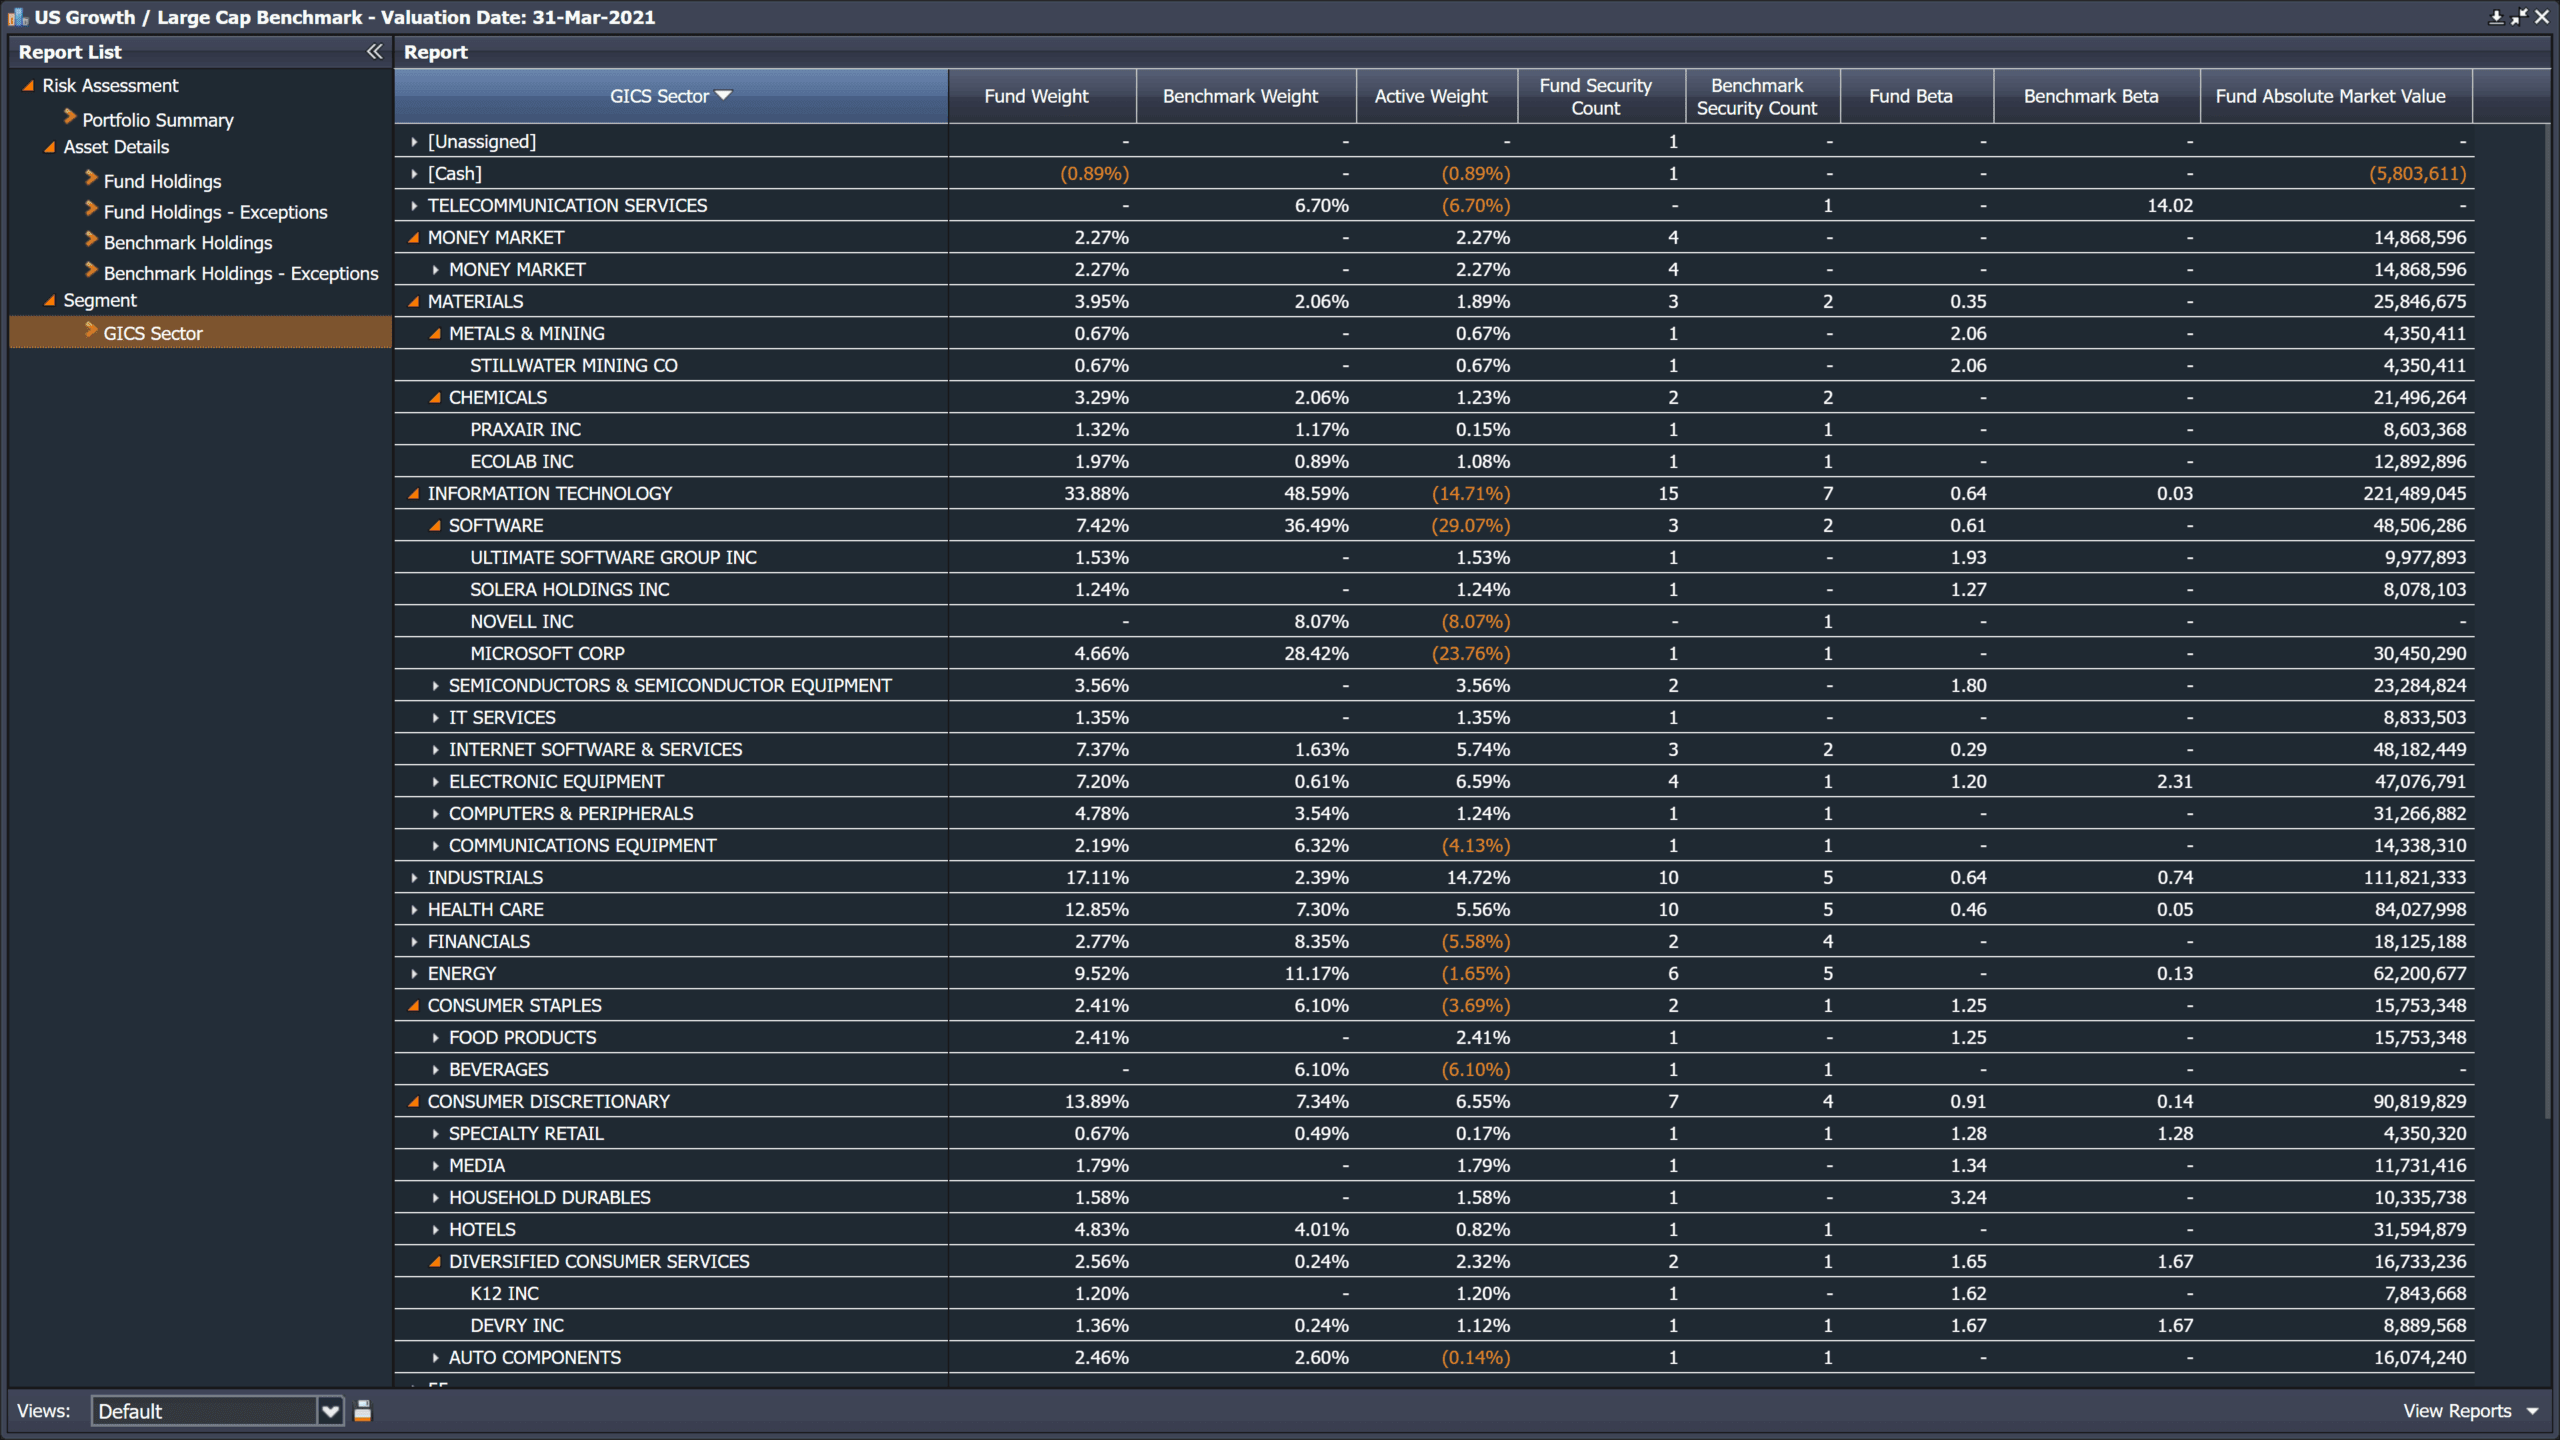Expand FINANCIALS sector row
Screen dimensions: 2560x1440
pos(414,942)
